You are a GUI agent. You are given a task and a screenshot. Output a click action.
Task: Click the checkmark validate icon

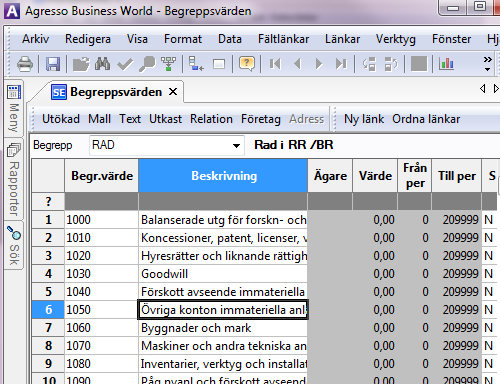coord(125,64)
